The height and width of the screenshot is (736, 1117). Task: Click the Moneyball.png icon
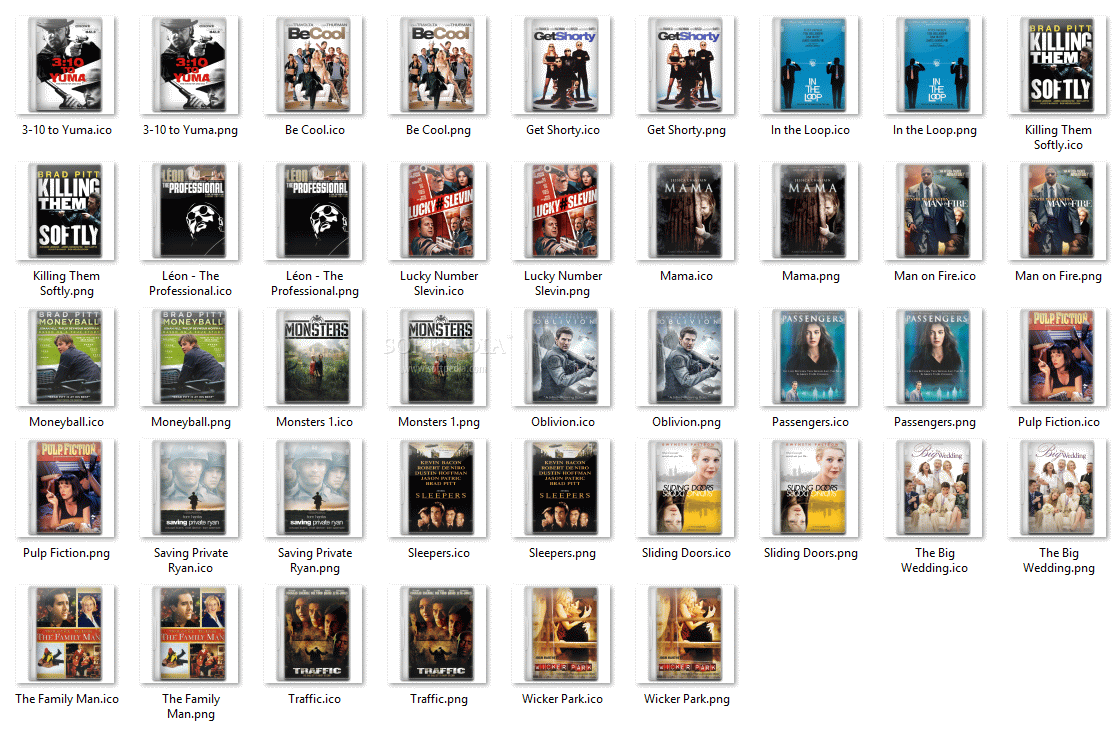pos(190,358)
